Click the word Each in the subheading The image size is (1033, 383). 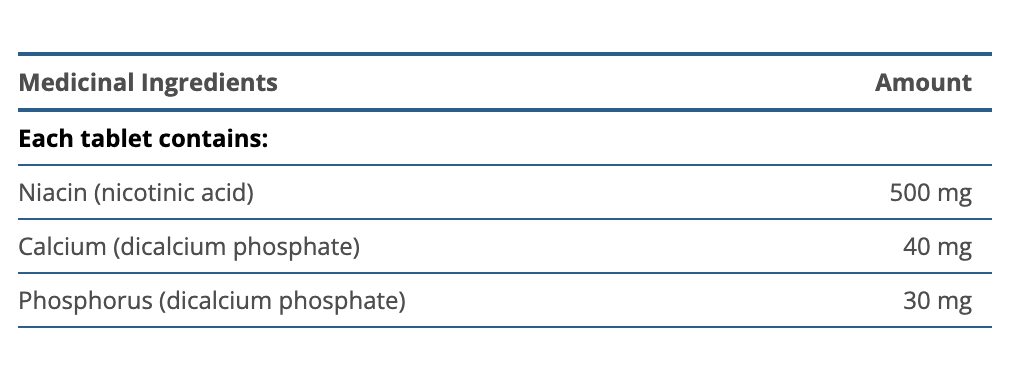point(46,139)
